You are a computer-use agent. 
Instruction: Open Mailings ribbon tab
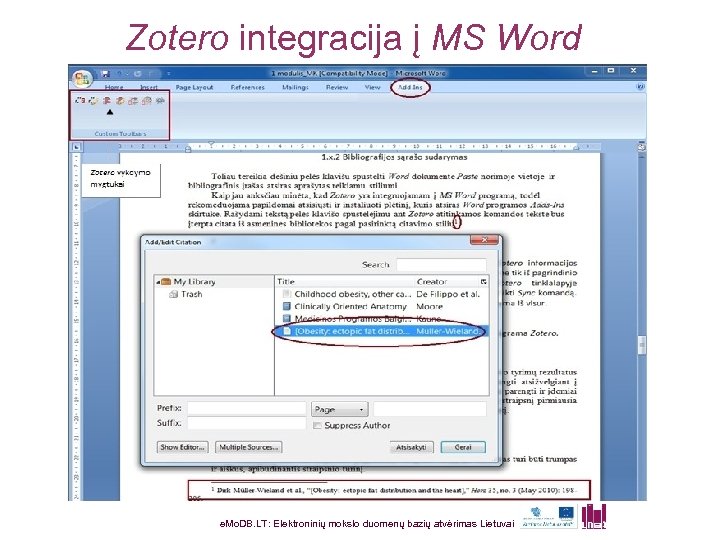(x=295, y=87)
